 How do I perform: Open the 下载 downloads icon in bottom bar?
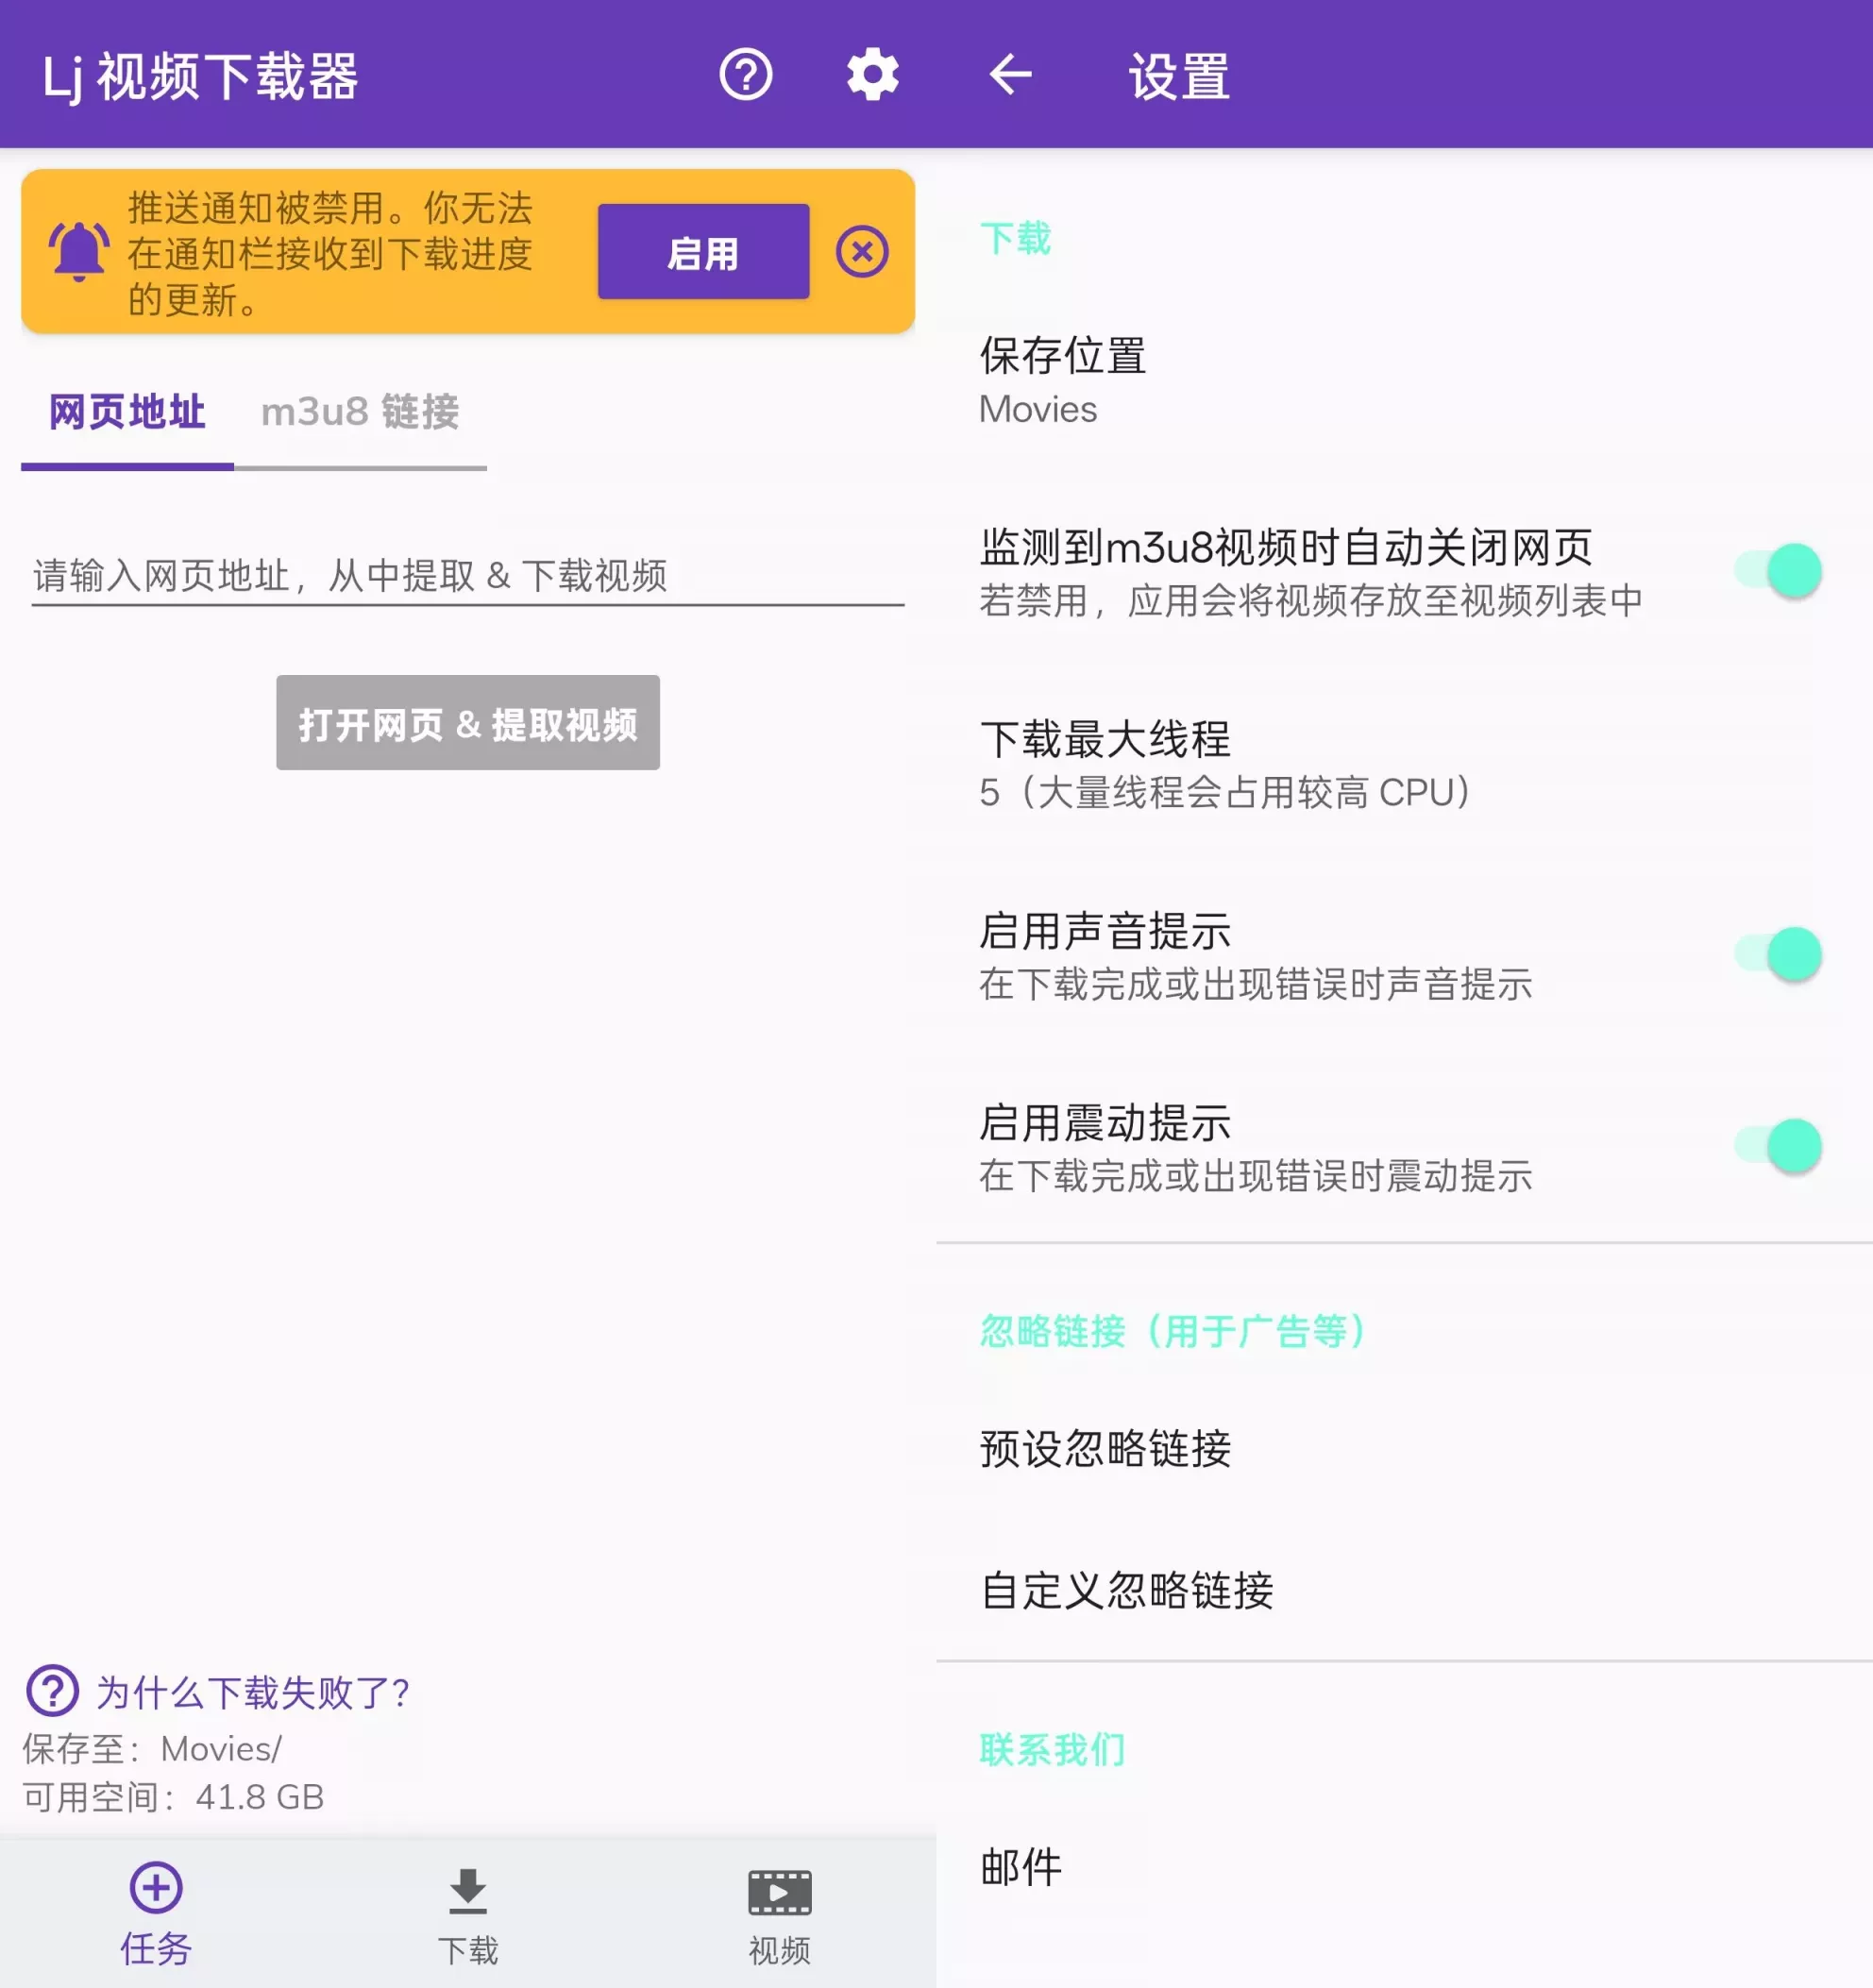click(467, 1892)
